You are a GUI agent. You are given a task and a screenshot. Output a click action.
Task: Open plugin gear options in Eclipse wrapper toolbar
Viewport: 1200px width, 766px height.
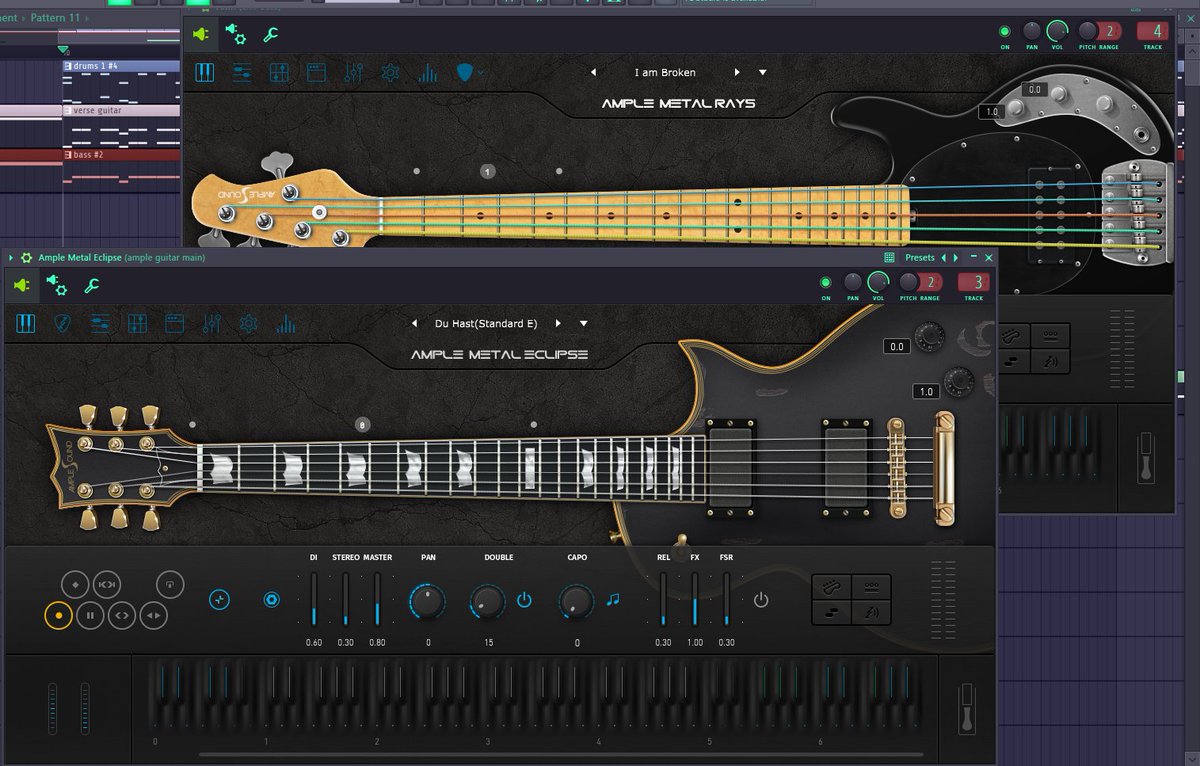click(55, 286)
